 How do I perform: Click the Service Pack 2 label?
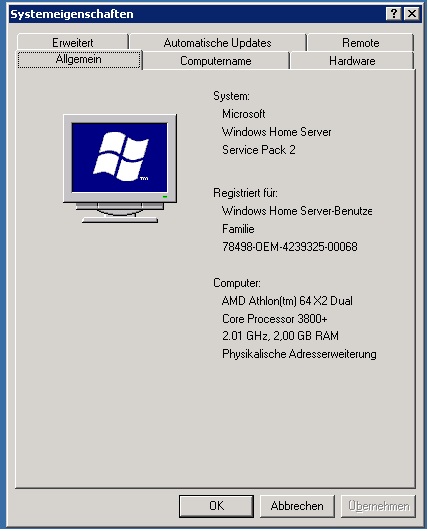click(259, 150)
